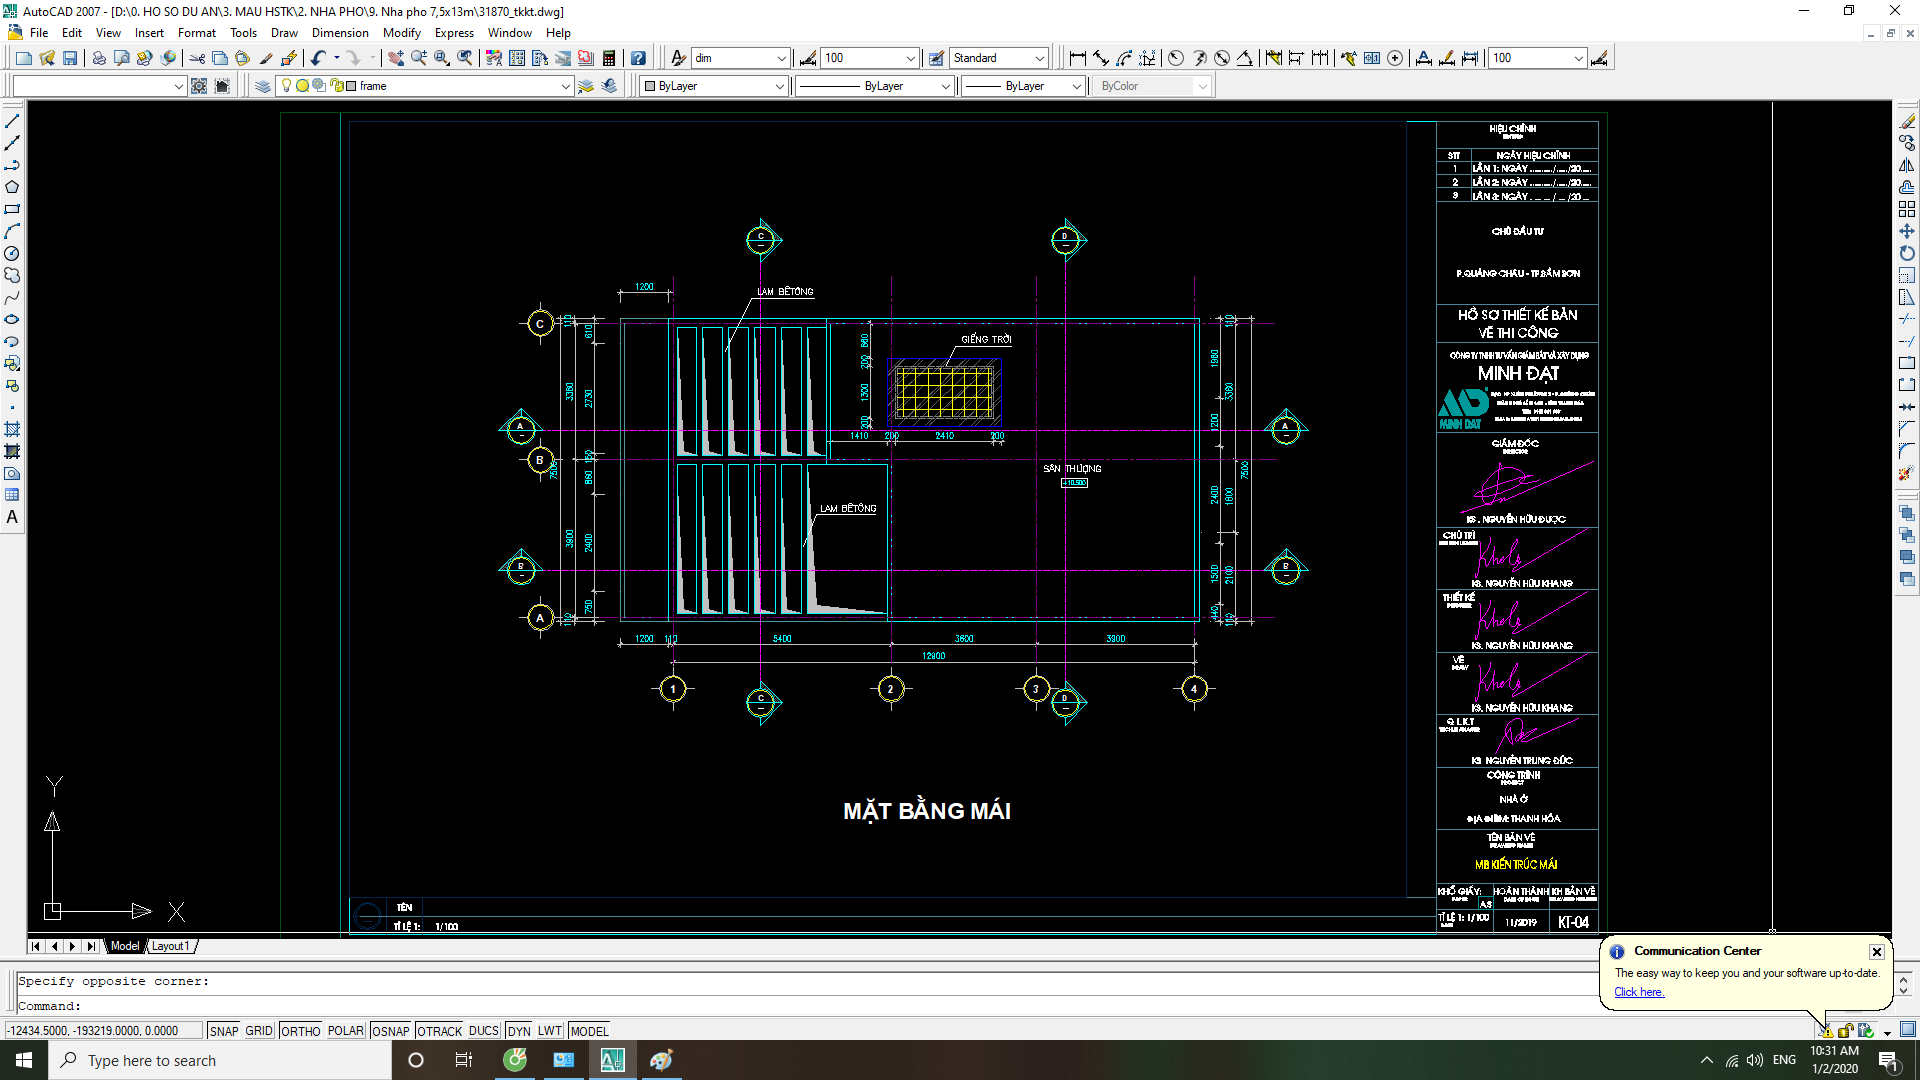Click the Match Properties brush icon

pos(266,58)
